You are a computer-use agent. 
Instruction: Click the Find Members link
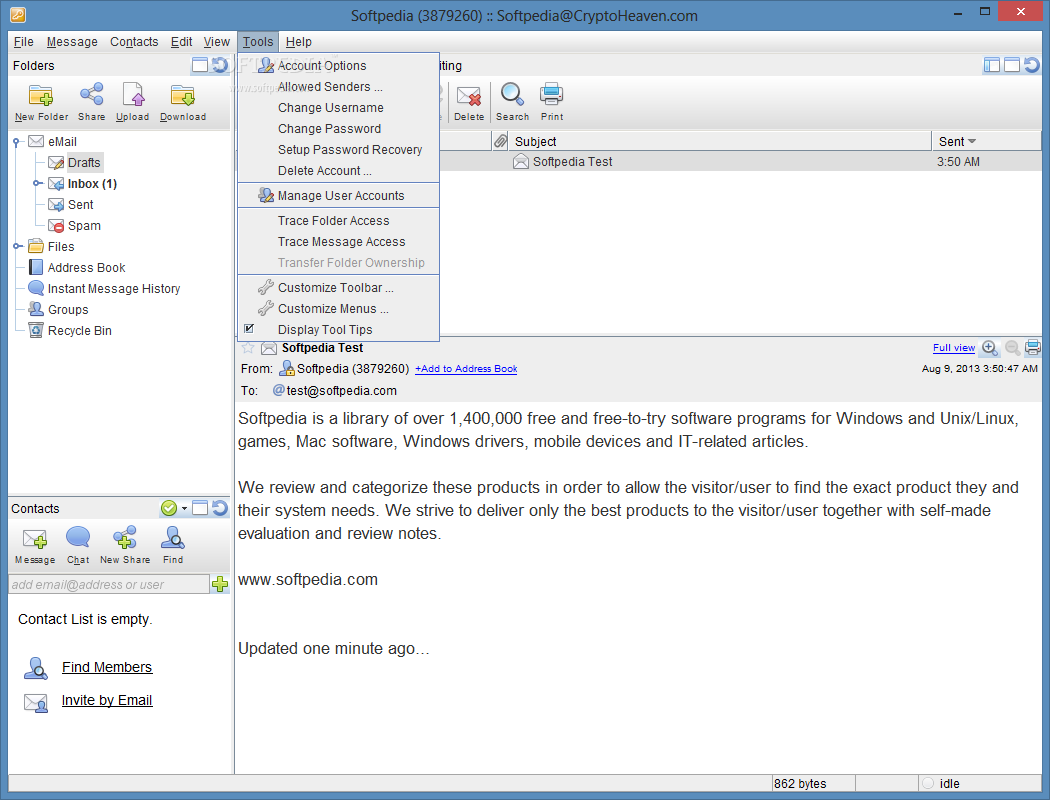tap(107, 667)
